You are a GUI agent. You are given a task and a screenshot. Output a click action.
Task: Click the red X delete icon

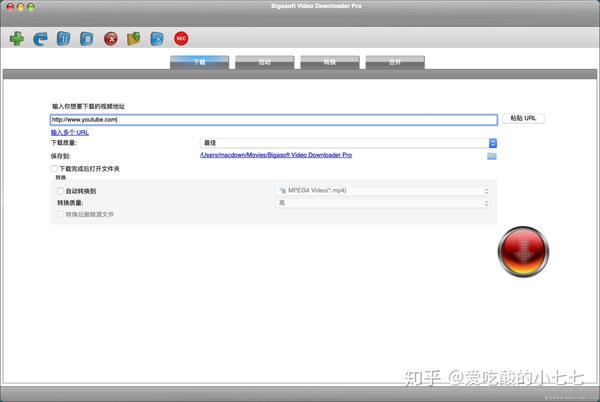click(111, 39)
